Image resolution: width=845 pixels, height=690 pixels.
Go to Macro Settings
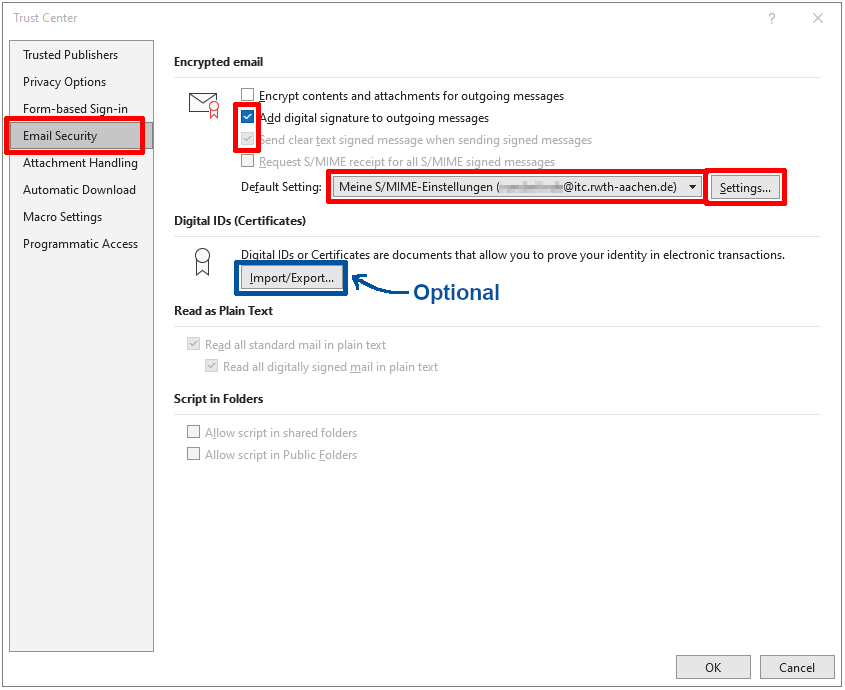(64, 216)
